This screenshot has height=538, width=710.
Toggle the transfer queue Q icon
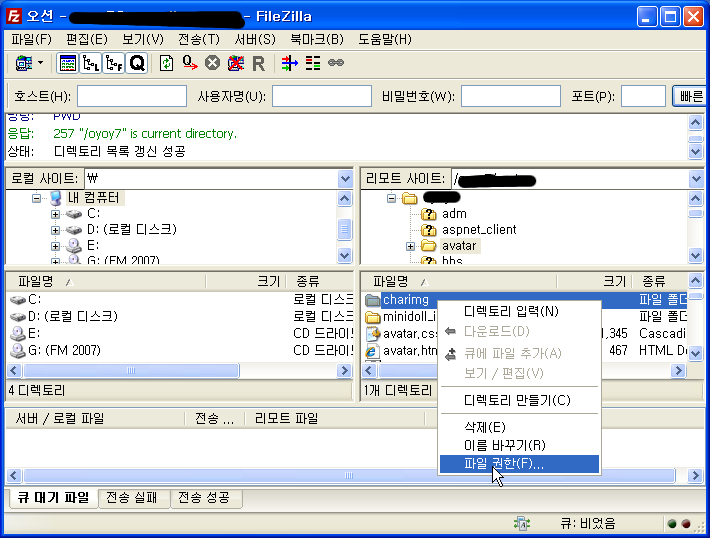click(137, 63)
